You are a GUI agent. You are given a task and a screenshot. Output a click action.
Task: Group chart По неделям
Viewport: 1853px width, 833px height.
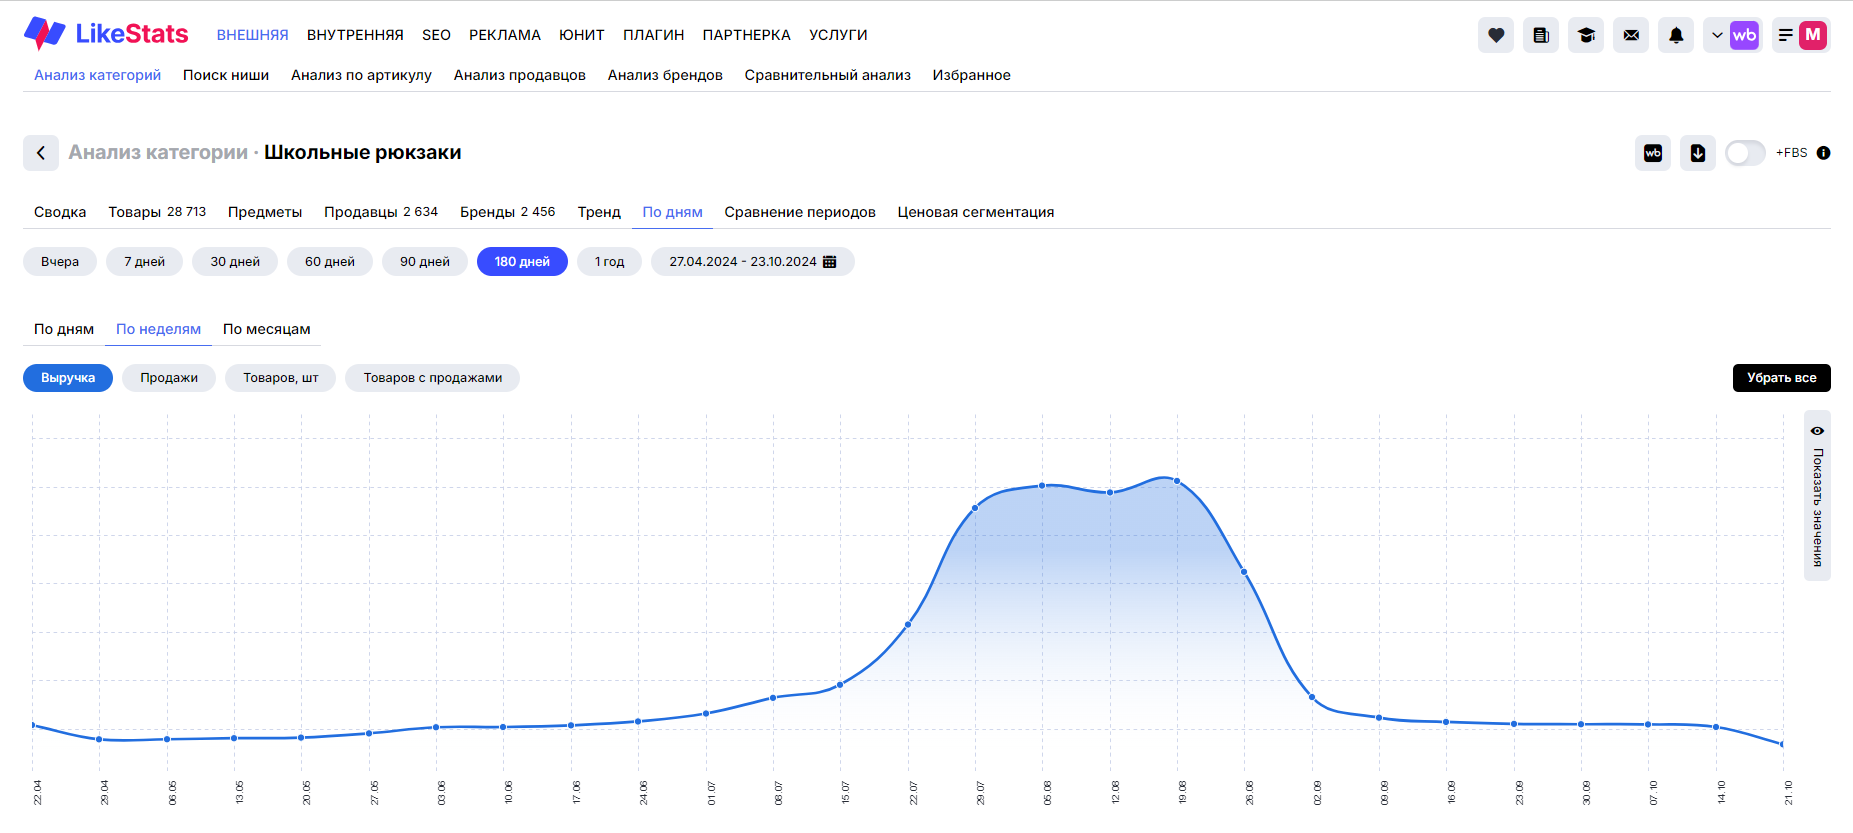pyautogui.click(x=158, y=329)
